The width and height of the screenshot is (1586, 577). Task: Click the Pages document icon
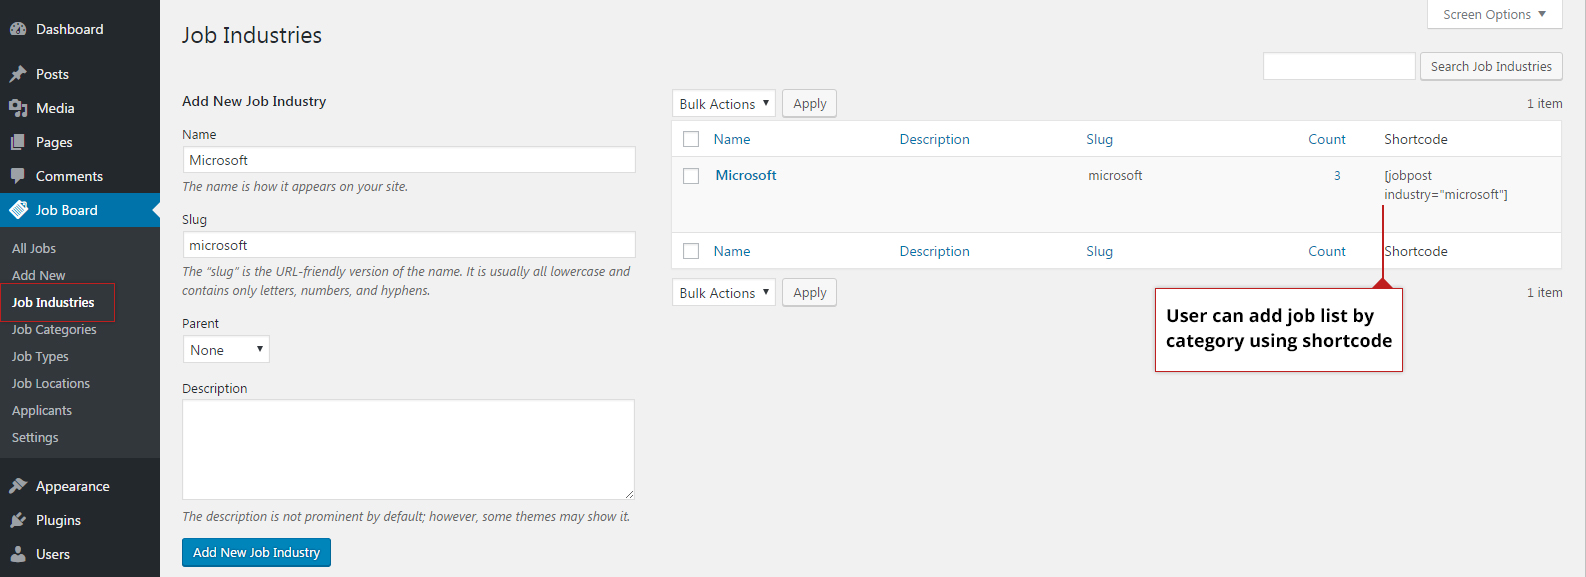click(18, 142)
